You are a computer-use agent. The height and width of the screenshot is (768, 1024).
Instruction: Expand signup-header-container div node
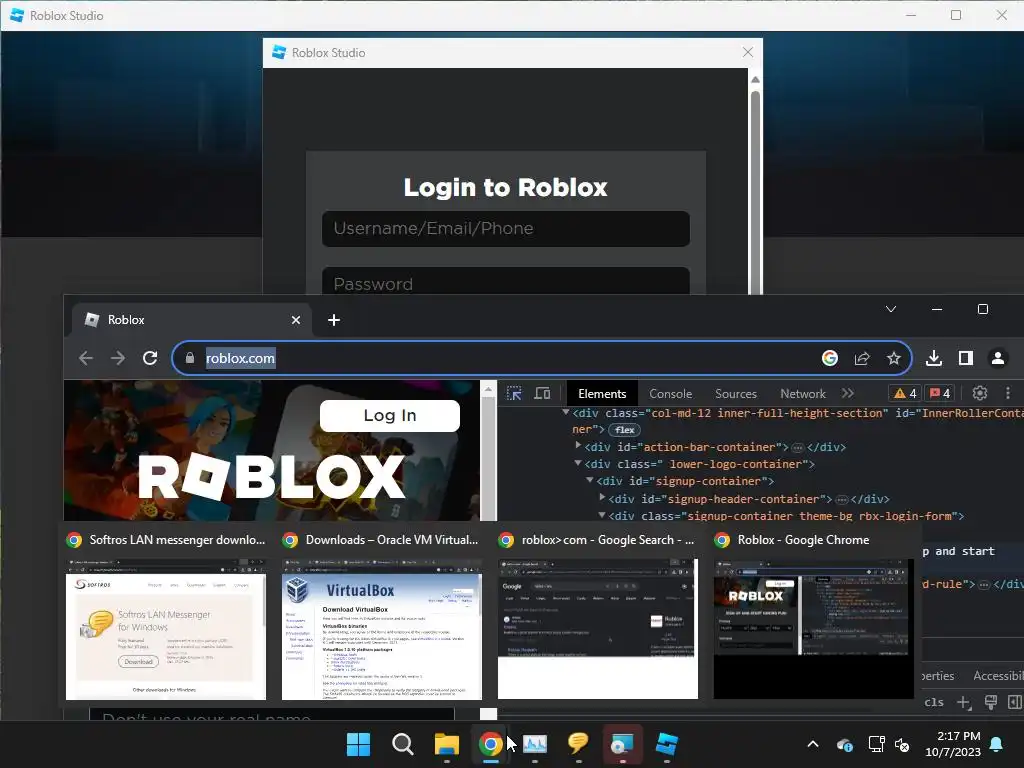coord(601,497)
